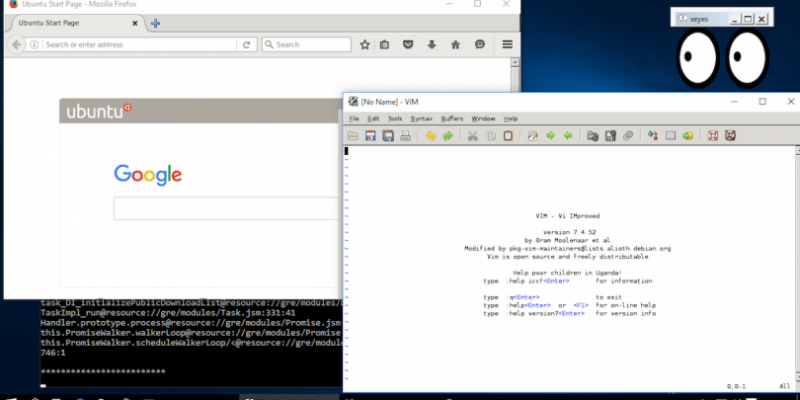Screen dimensions: 800x400
Task: Click VIM's Save All files icon
Action: pos(388,136)
